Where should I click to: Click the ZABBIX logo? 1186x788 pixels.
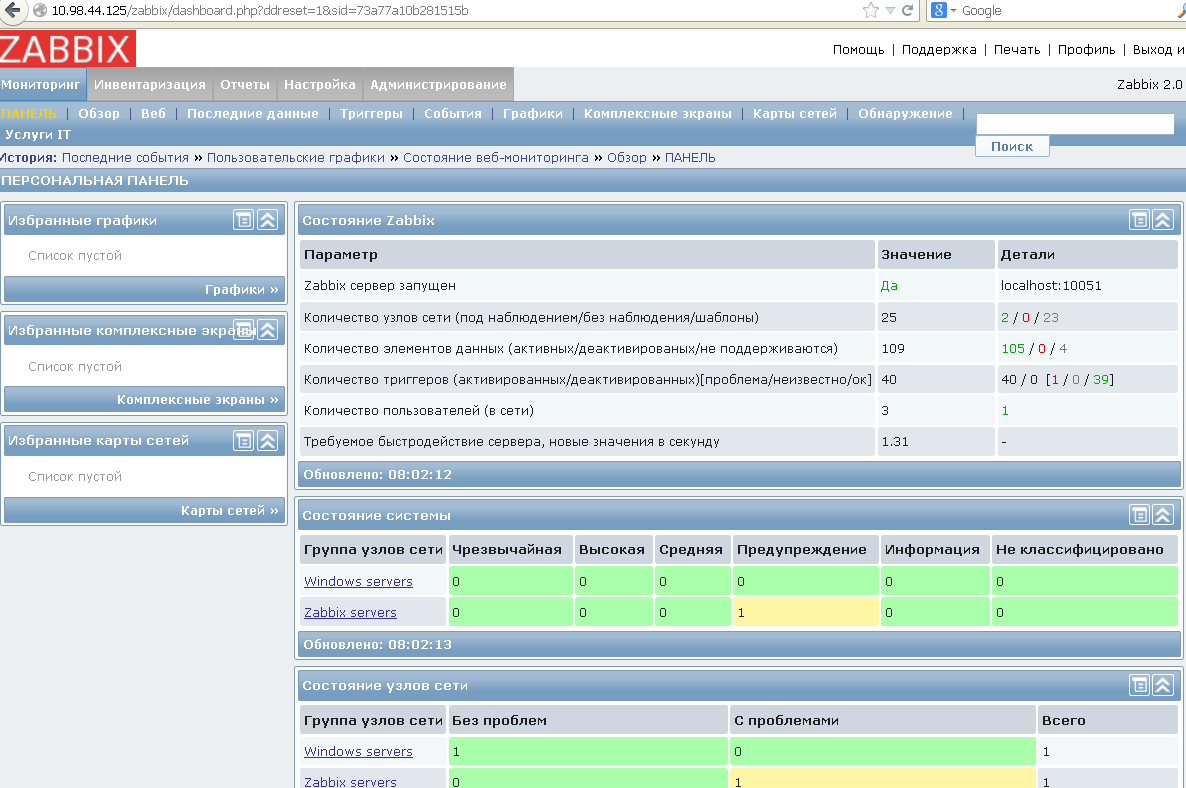click(65, 48)
